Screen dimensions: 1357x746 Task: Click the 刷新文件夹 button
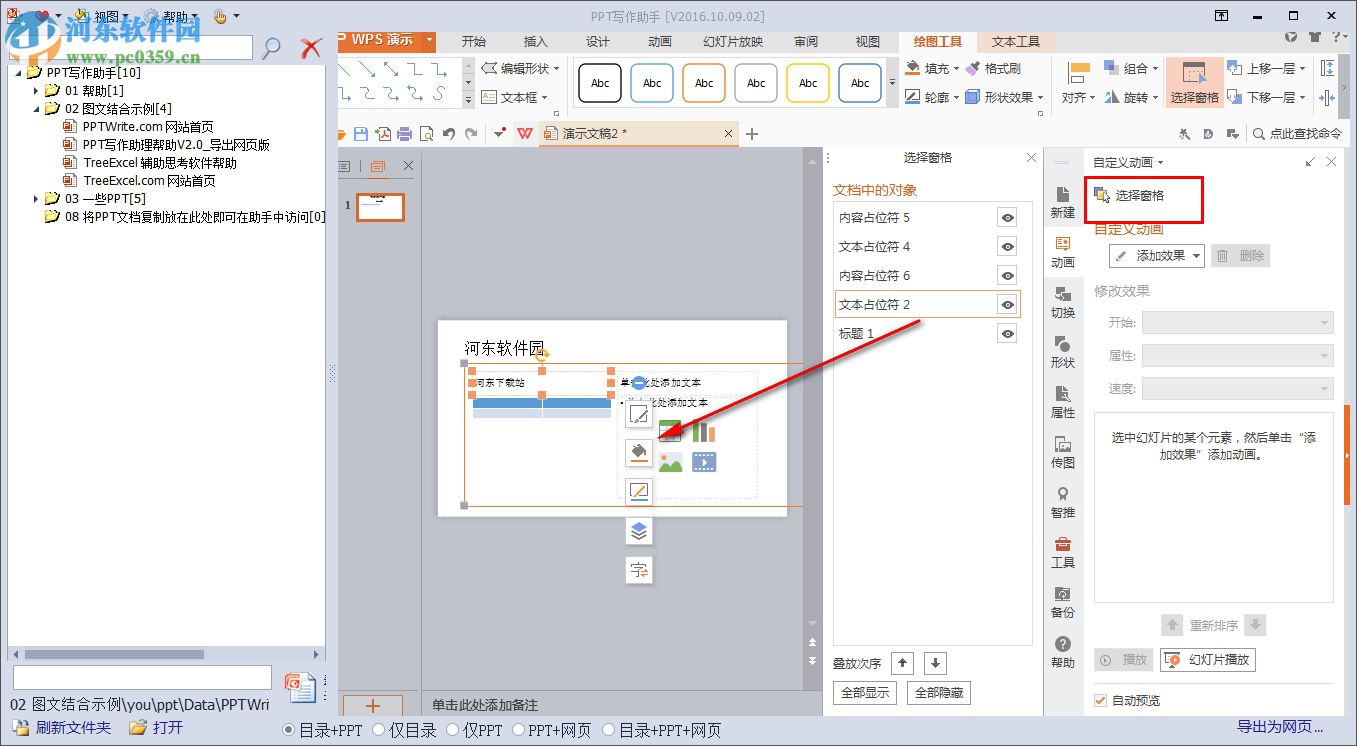coord(62,728)
